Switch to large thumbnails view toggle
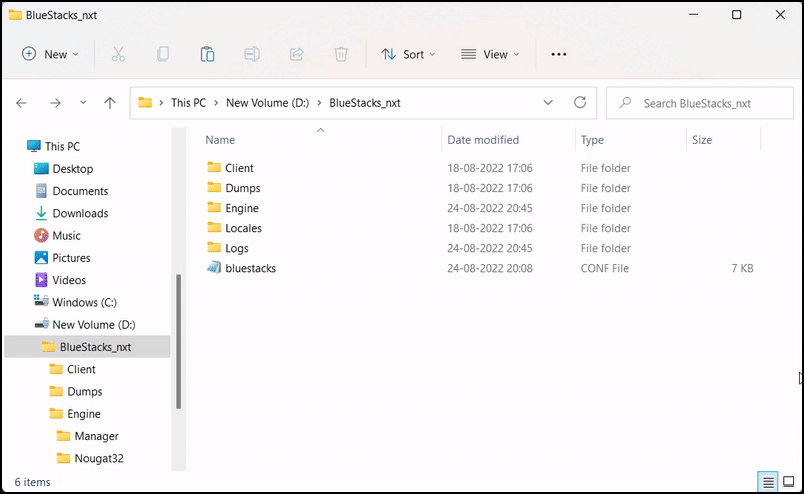Viewport: 804px width, 494px height. point(788,482)
